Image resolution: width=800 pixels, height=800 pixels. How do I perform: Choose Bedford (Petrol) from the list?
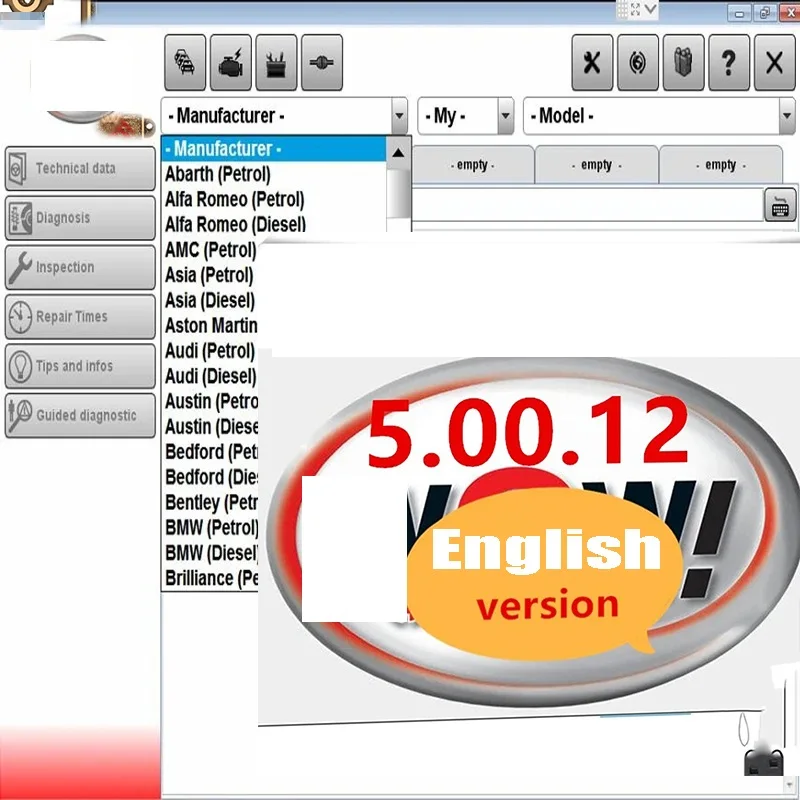pos(211,452)
